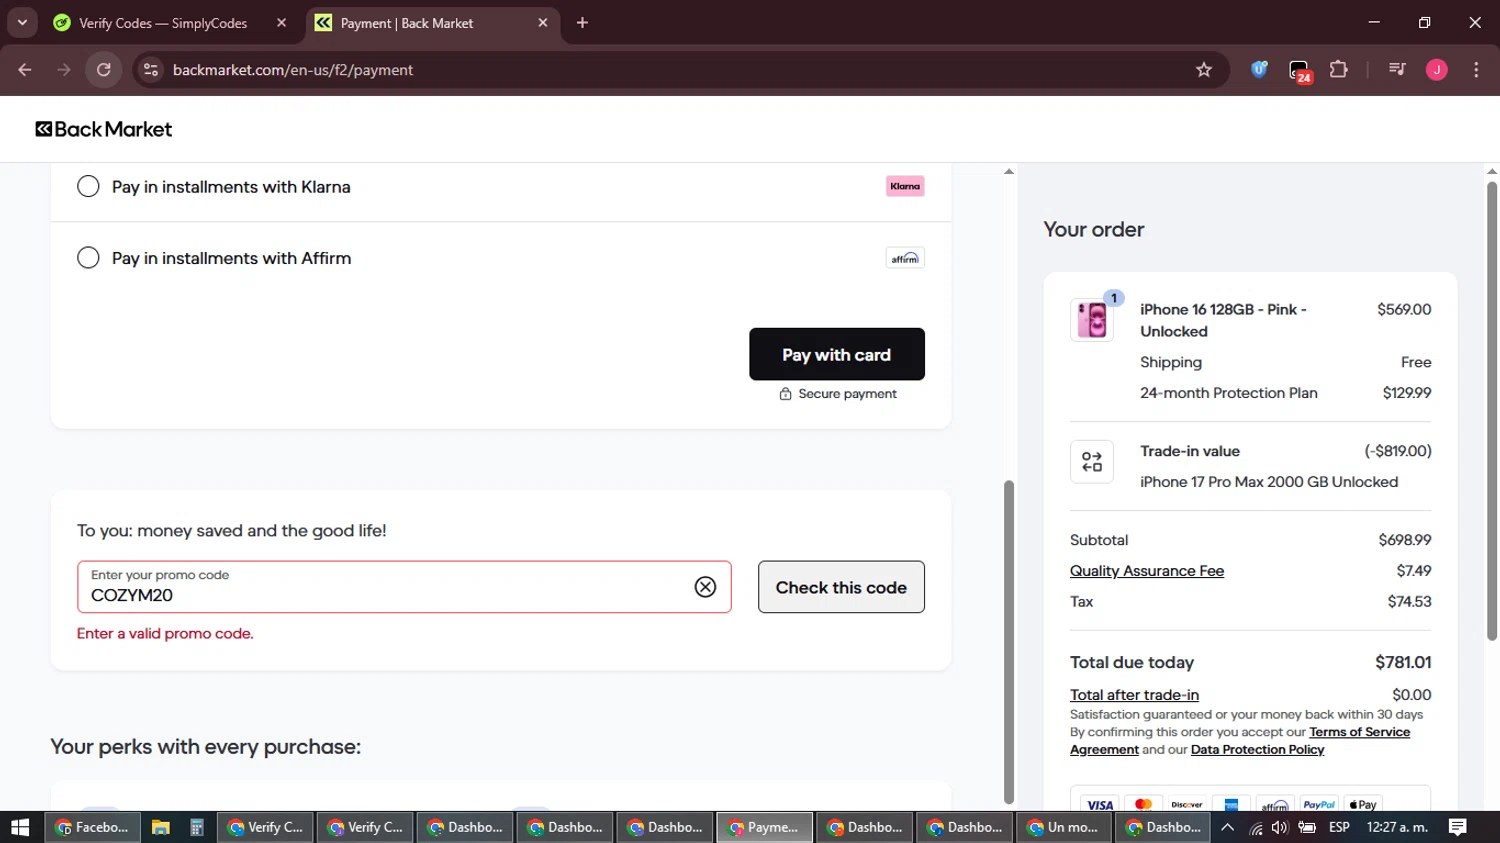Click the payment panel scrollbar thumb
The width and height of the screenshot is (1500, 843).
coord(1009,642)
